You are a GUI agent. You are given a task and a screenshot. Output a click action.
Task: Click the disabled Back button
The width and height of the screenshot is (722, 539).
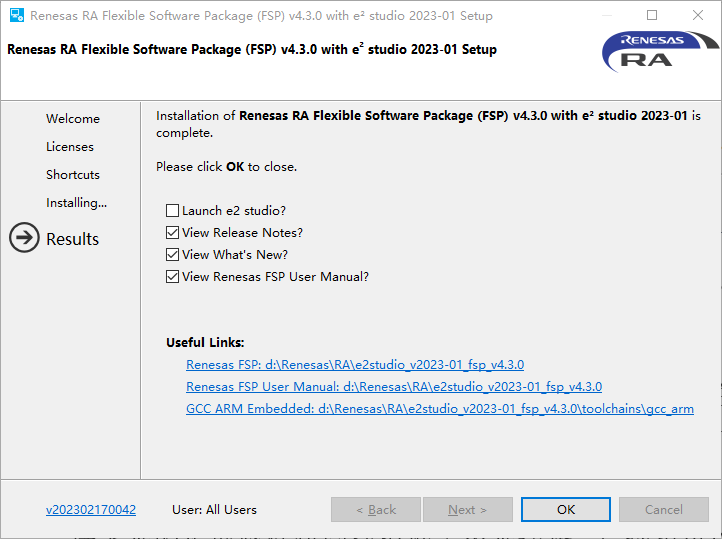(376, 510)
